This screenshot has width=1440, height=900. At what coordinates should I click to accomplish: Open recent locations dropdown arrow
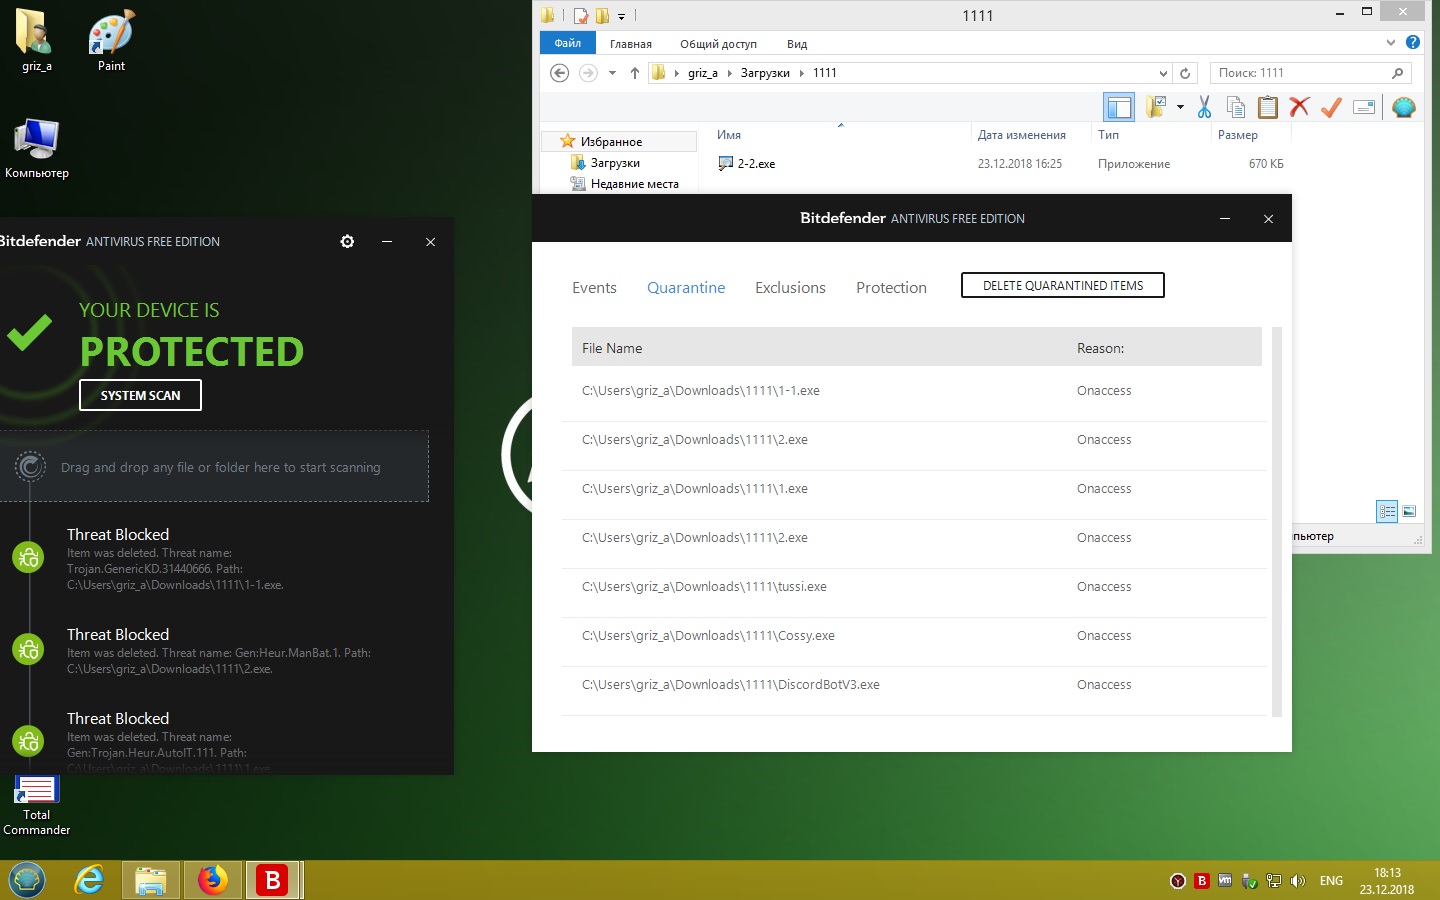coord(612,73)
